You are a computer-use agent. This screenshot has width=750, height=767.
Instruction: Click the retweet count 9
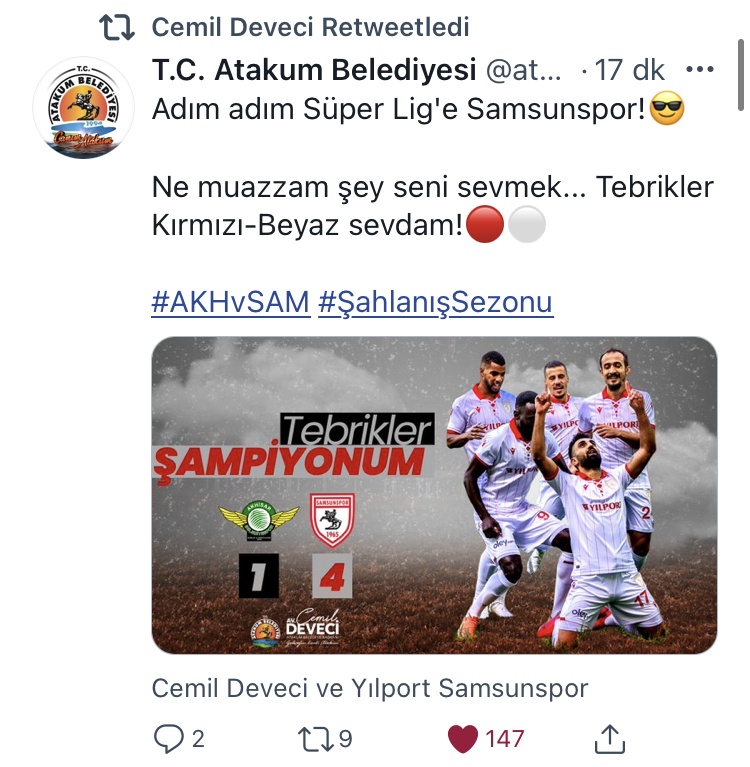345,739
